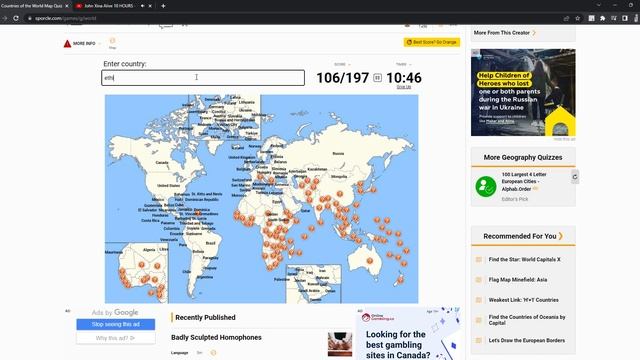This screenshot has width=640, height=360.
Task: Open the TIMER dropdown
Action: 403,64
